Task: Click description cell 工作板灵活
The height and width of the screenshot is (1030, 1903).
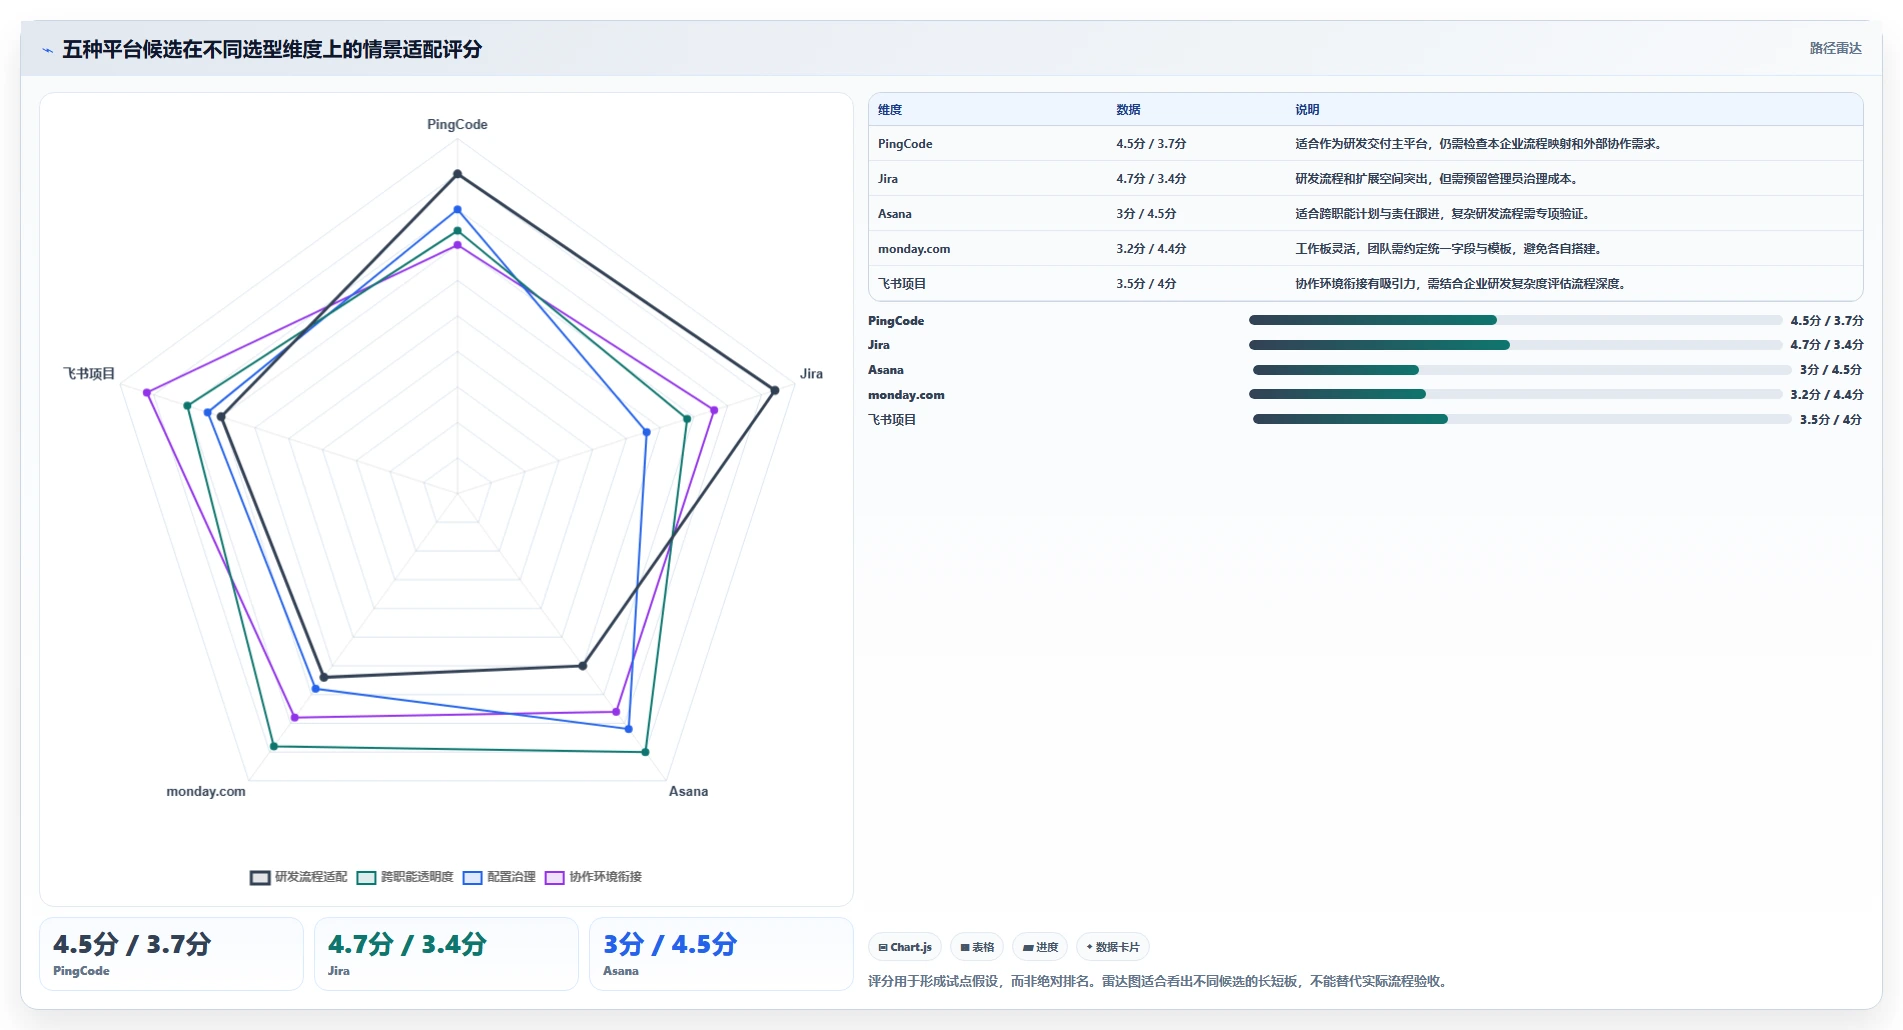Action: [1449, 249]
